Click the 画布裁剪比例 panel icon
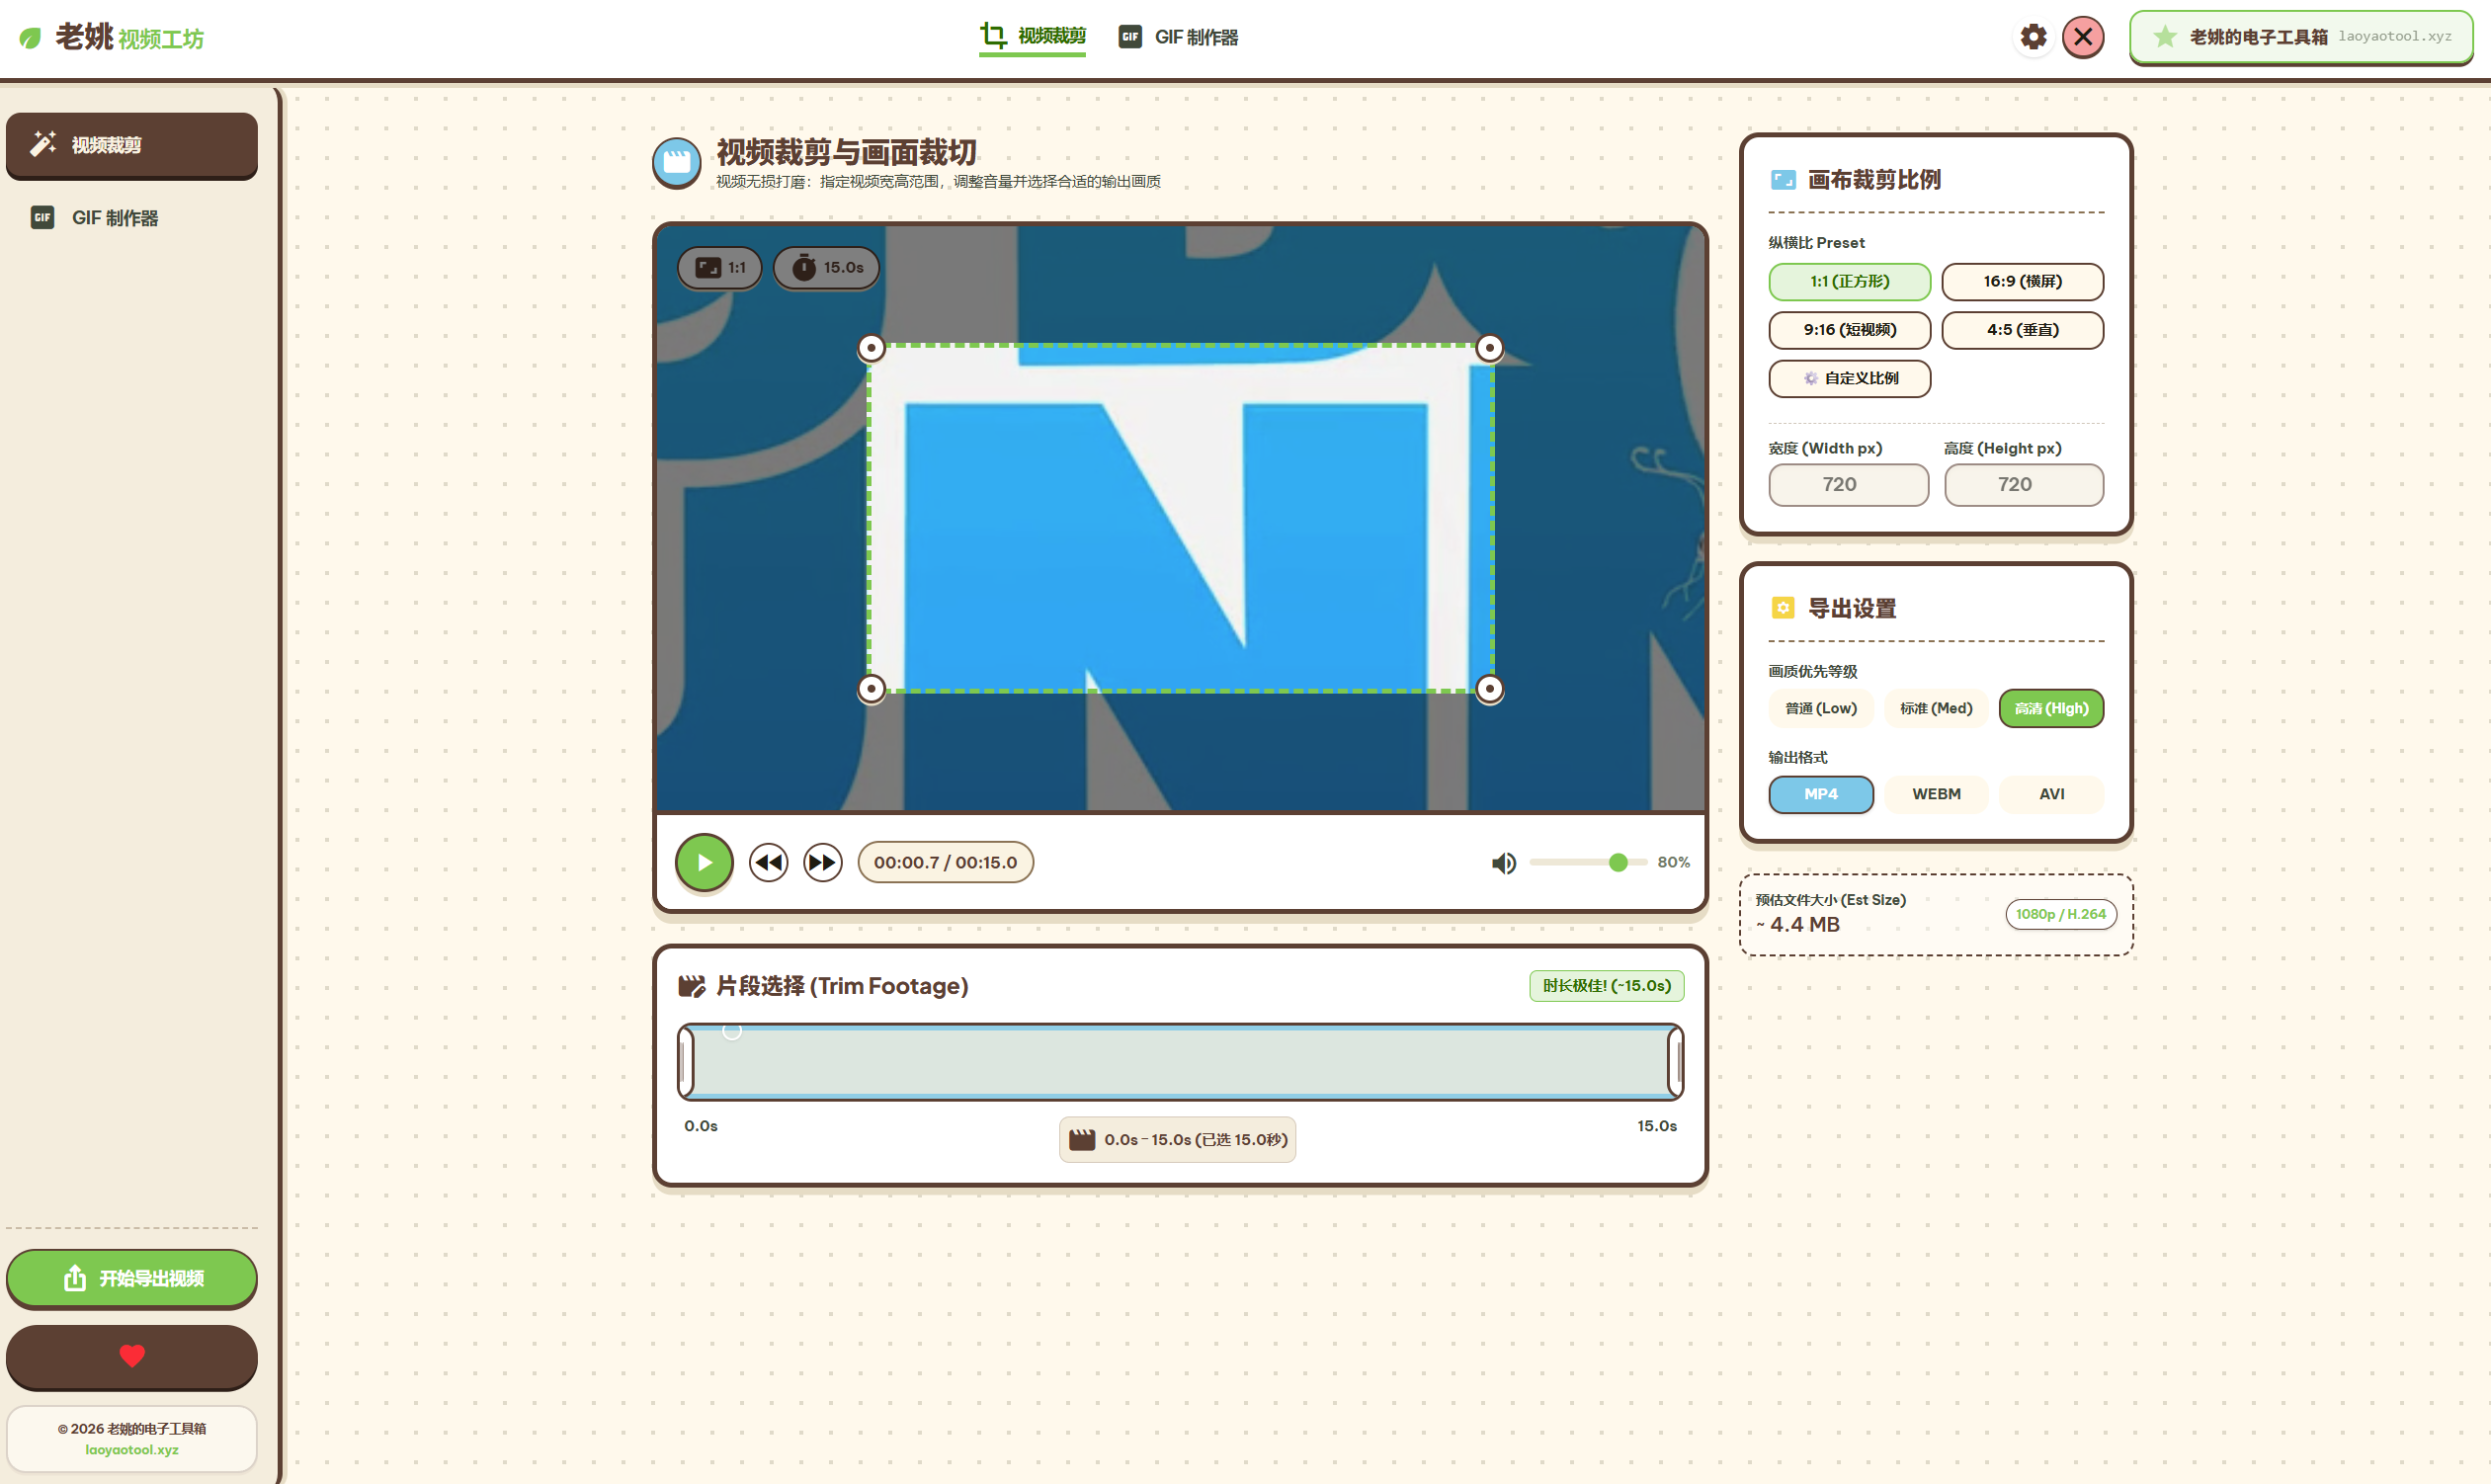 tap(1783, 180)
